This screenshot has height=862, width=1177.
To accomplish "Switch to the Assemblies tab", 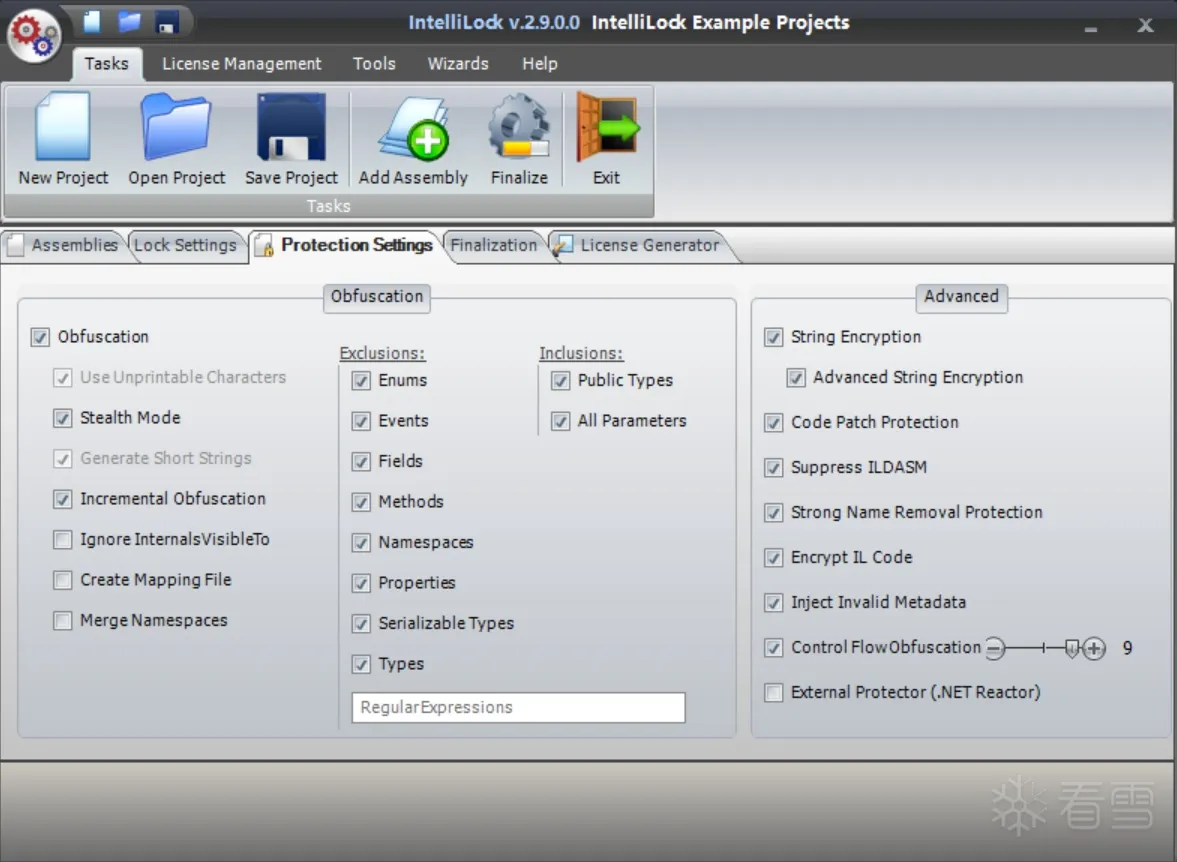I will click(x=64, y=246).
